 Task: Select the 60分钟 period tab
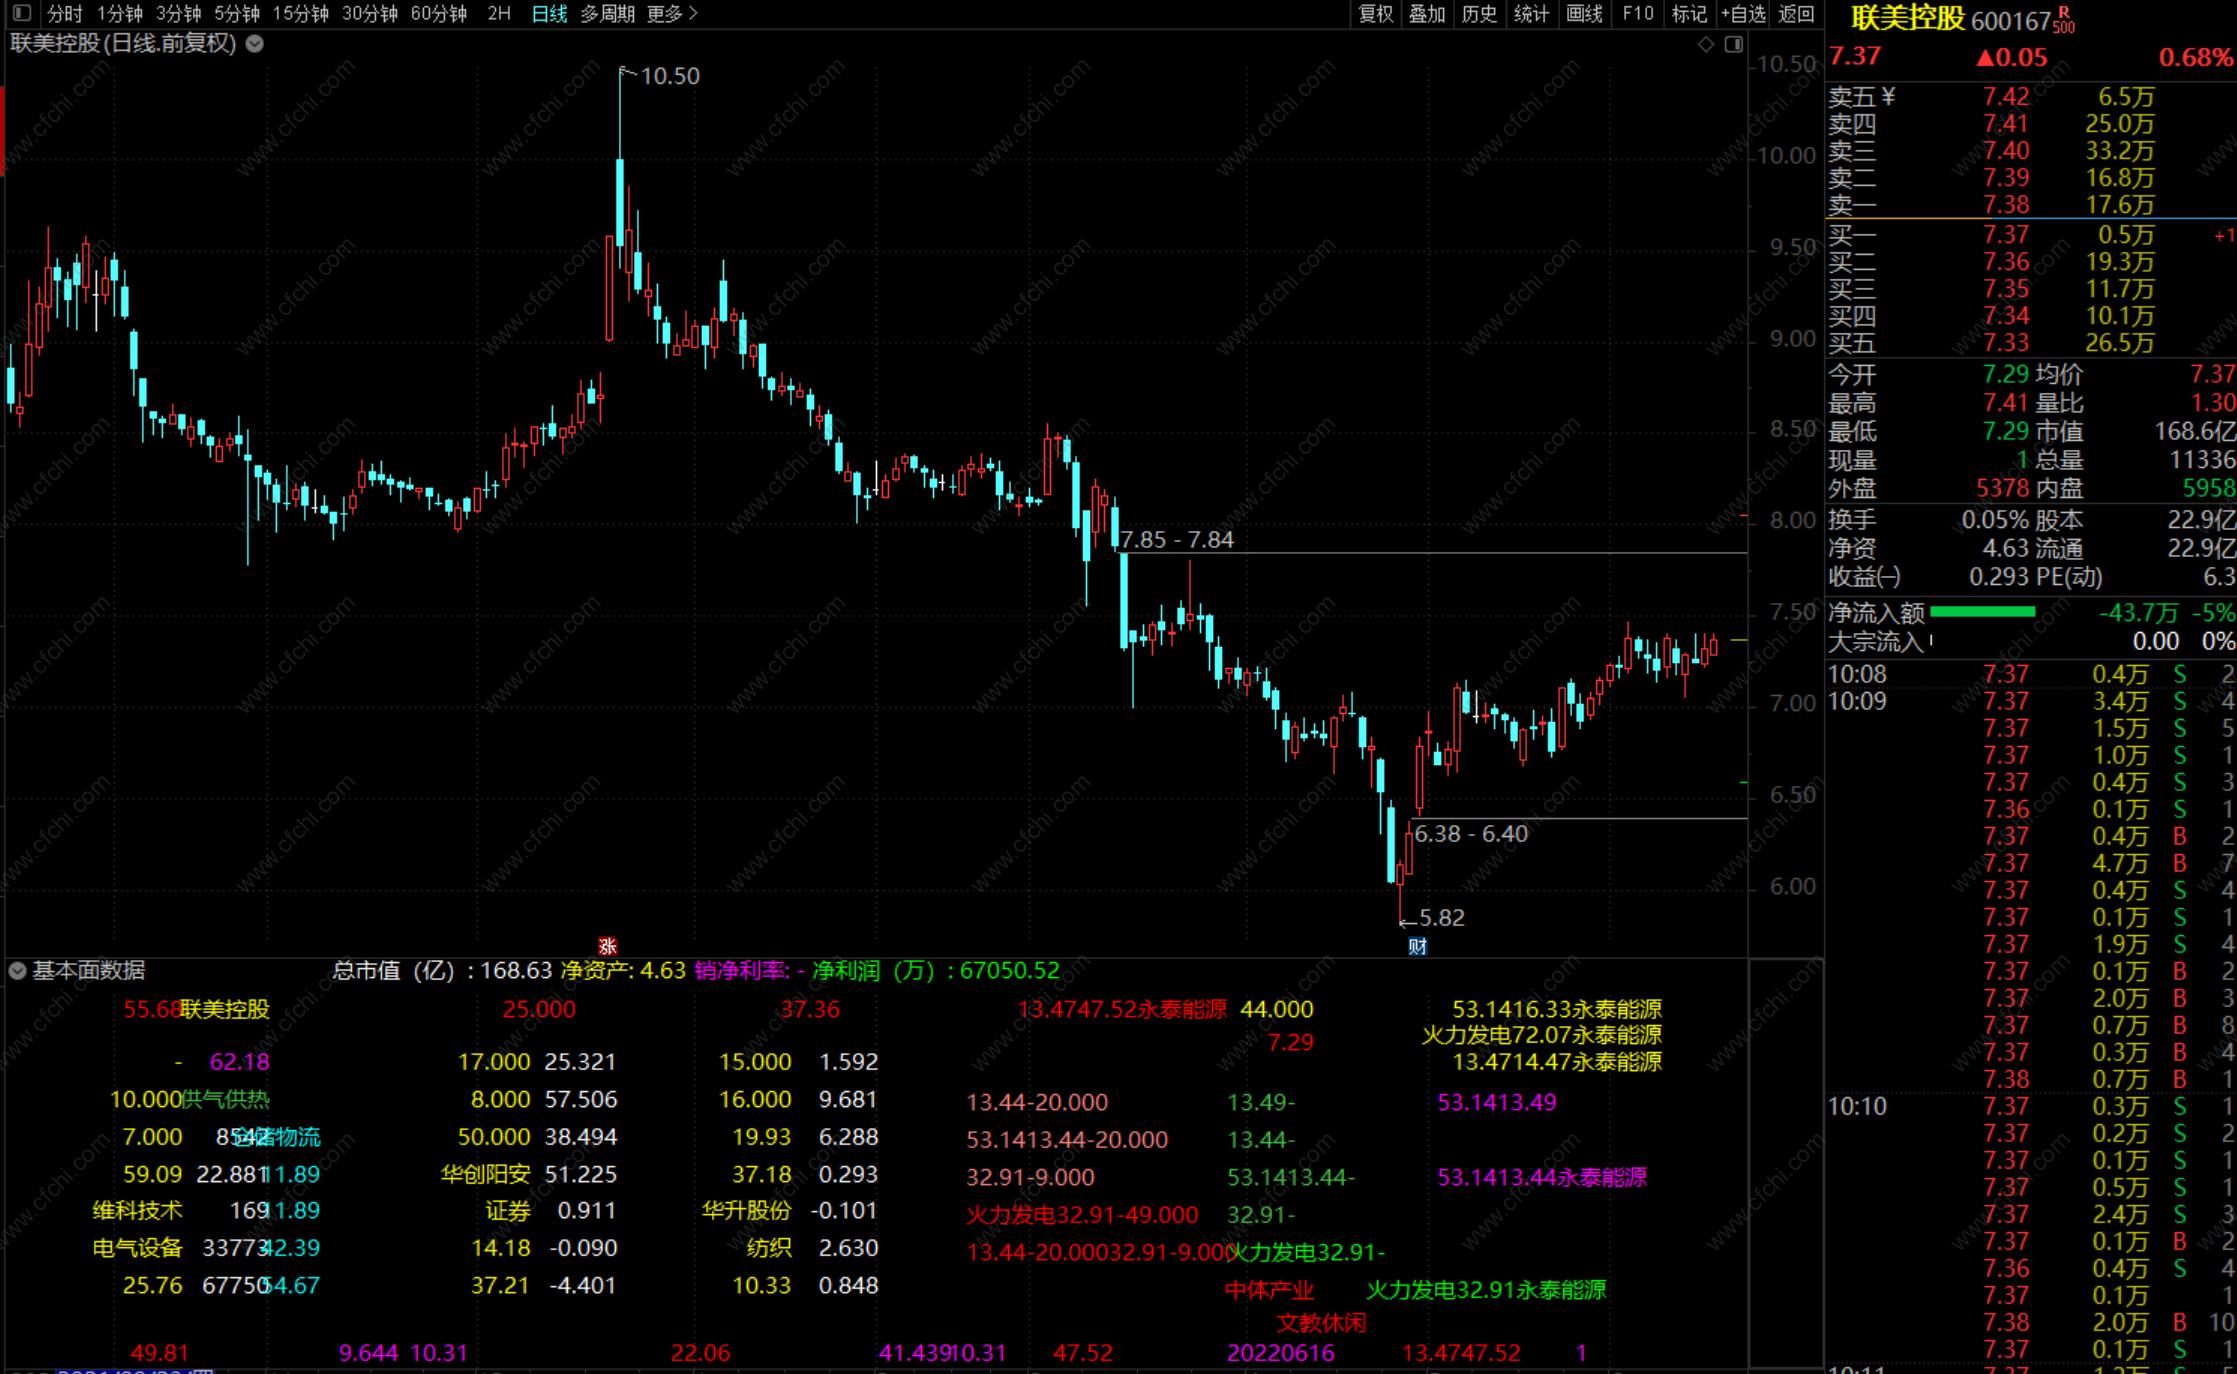pyautogui.click(x=439, y=13)
